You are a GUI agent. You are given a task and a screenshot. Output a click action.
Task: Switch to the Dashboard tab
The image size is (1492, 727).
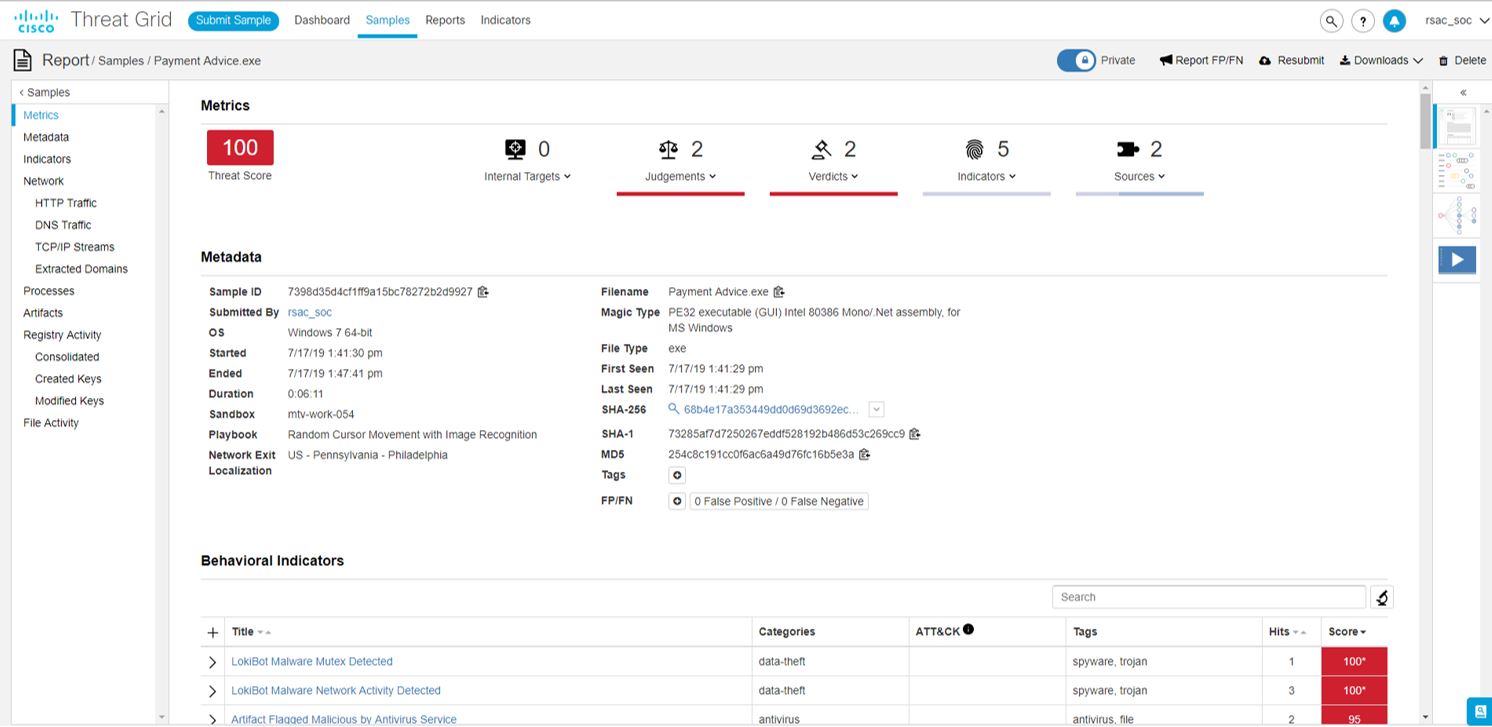[322, 20]
